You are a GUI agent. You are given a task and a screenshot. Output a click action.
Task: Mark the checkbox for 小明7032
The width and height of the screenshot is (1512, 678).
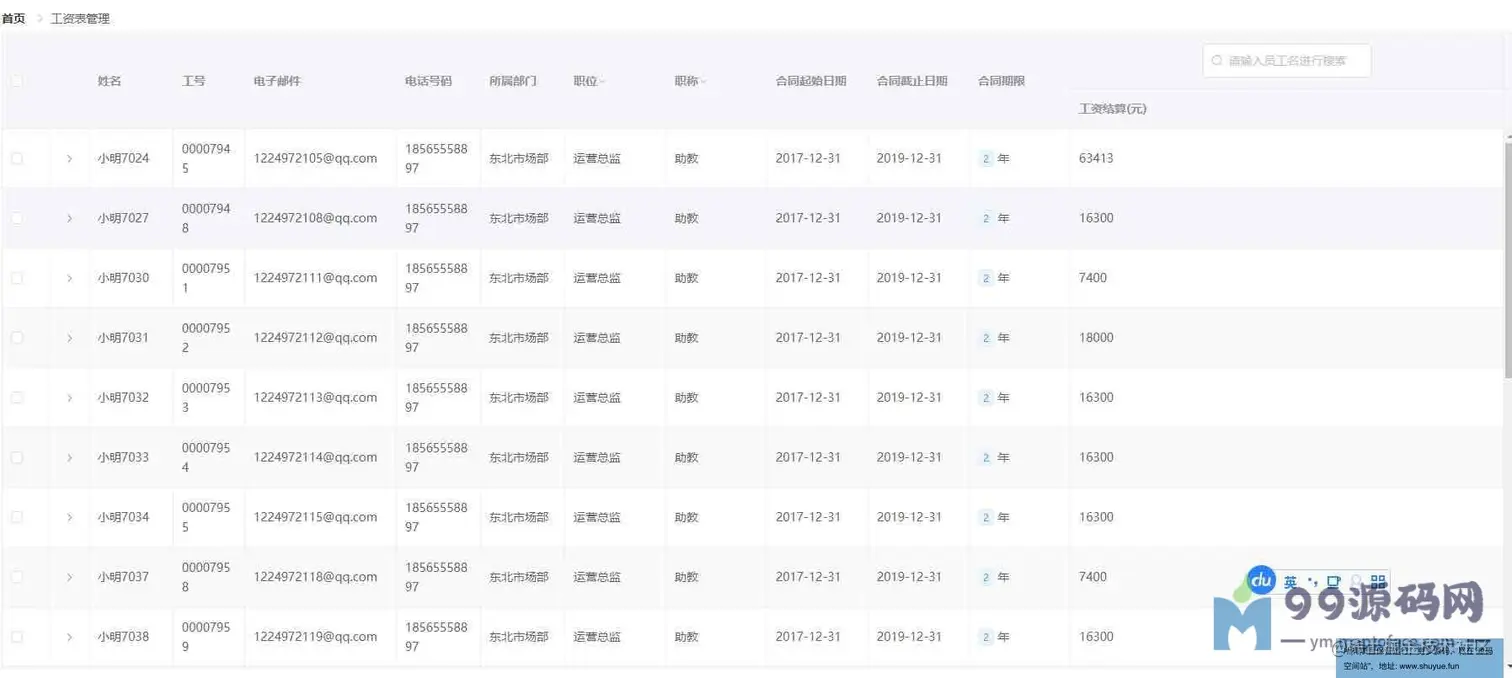pos(17,397)
